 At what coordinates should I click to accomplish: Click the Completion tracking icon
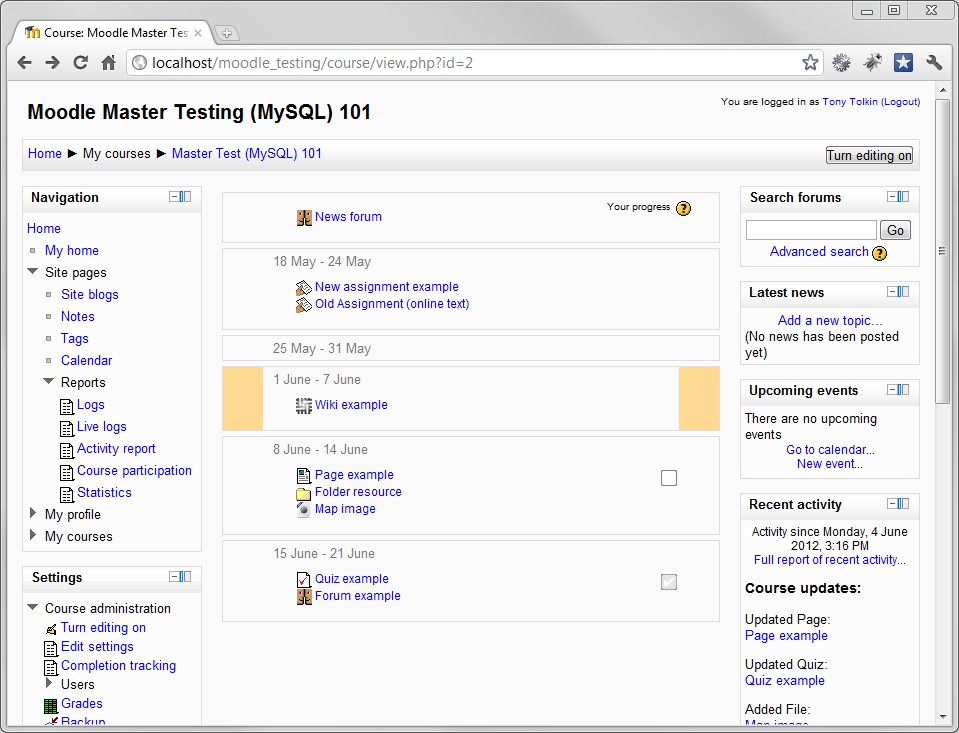(51, 668)
